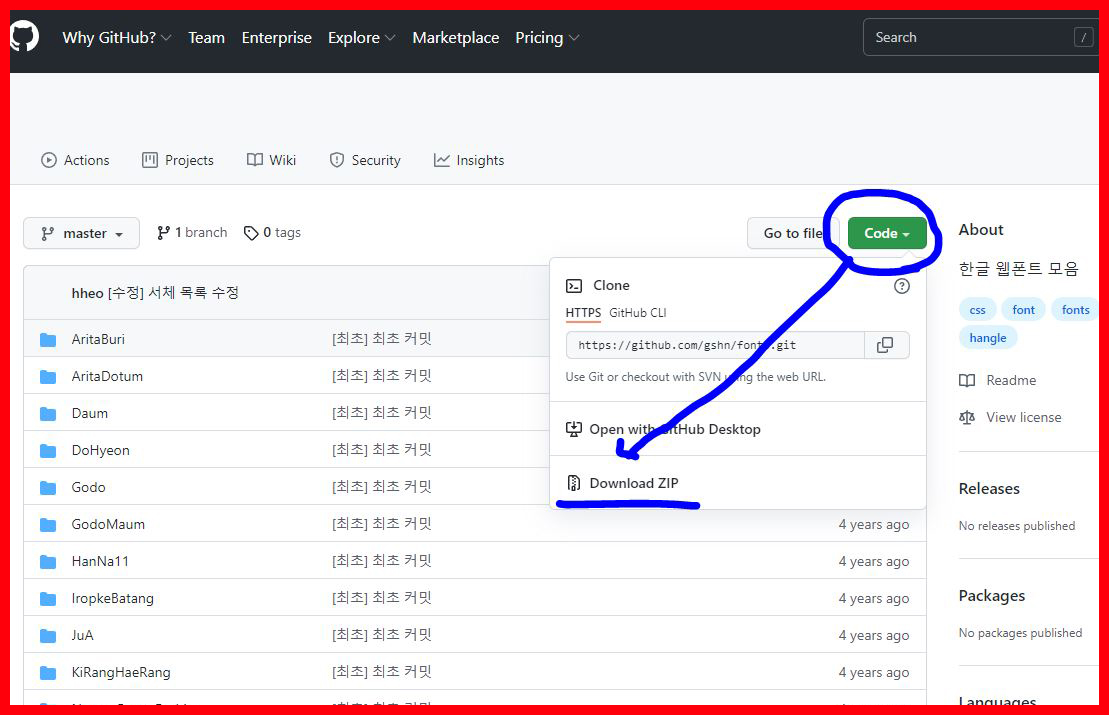The width and height of the screenshot is (1109, 715).
Task: Click the HanNa11 folder icon
Action: coord(48,562)
